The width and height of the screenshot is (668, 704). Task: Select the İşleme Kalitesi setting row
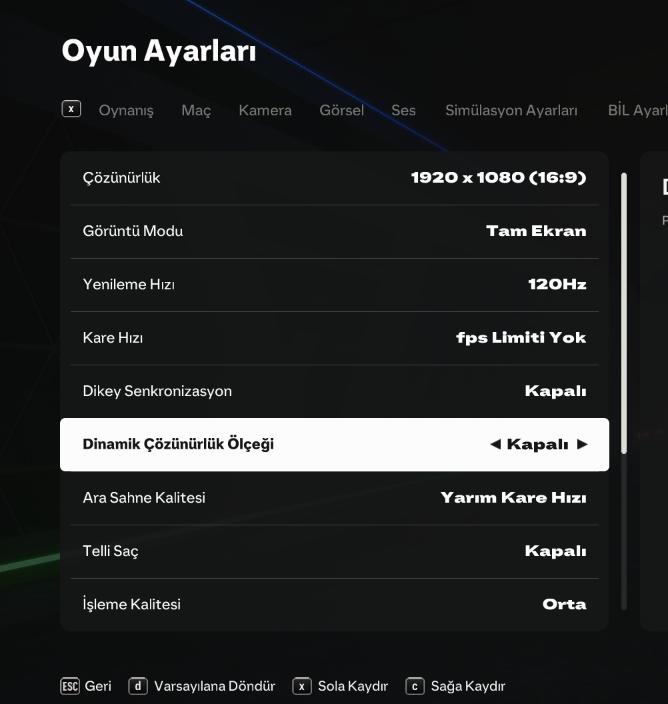coord(334,604)
